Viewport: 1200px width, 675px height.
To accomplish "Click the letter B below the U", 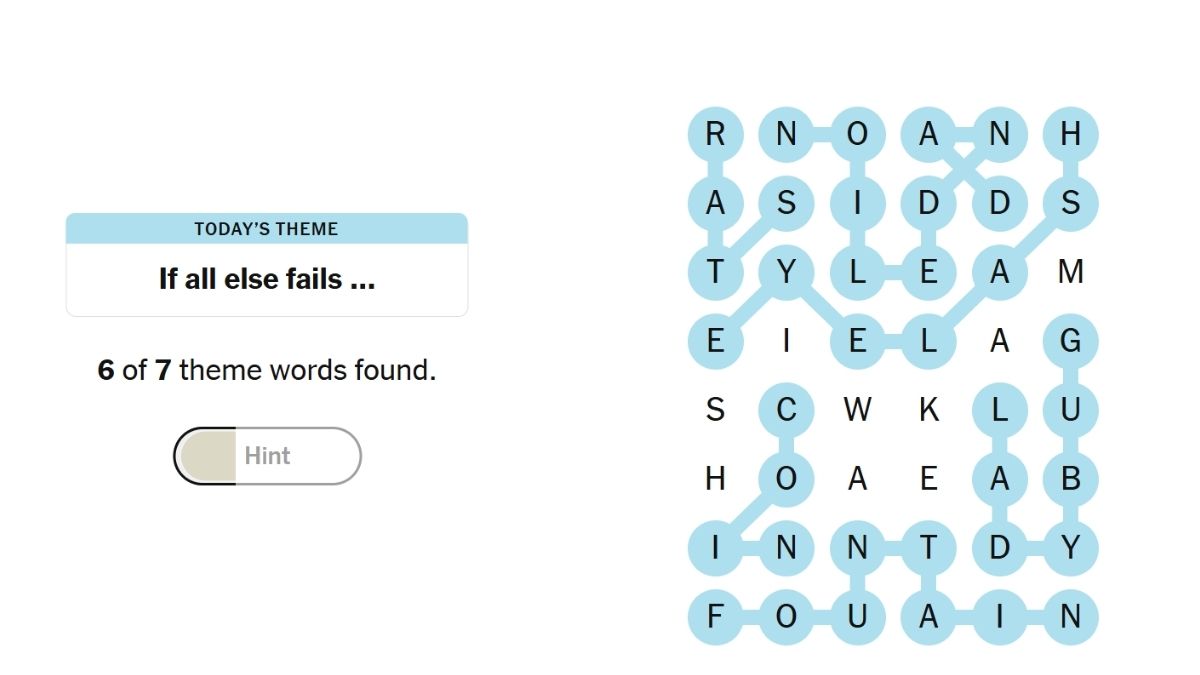I will pyautogui.click(x=1071, y=478).
